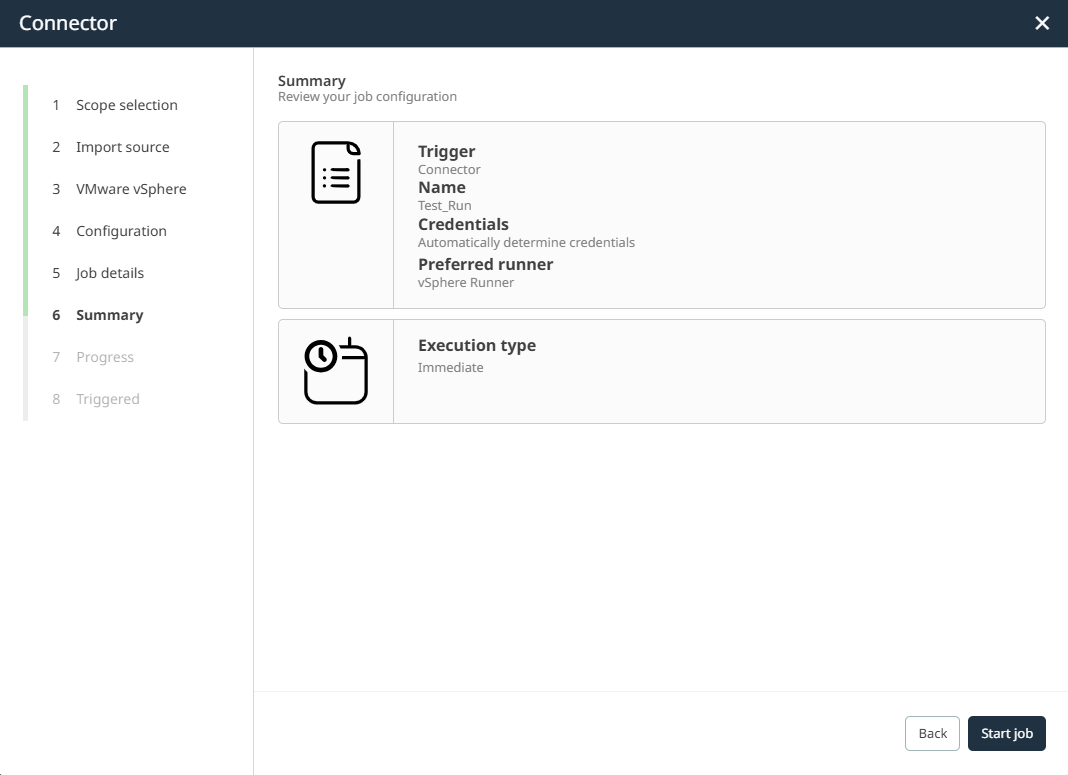Click the Execution type heading
This screenshot has width=1068, height=775.
click(477, 345)
